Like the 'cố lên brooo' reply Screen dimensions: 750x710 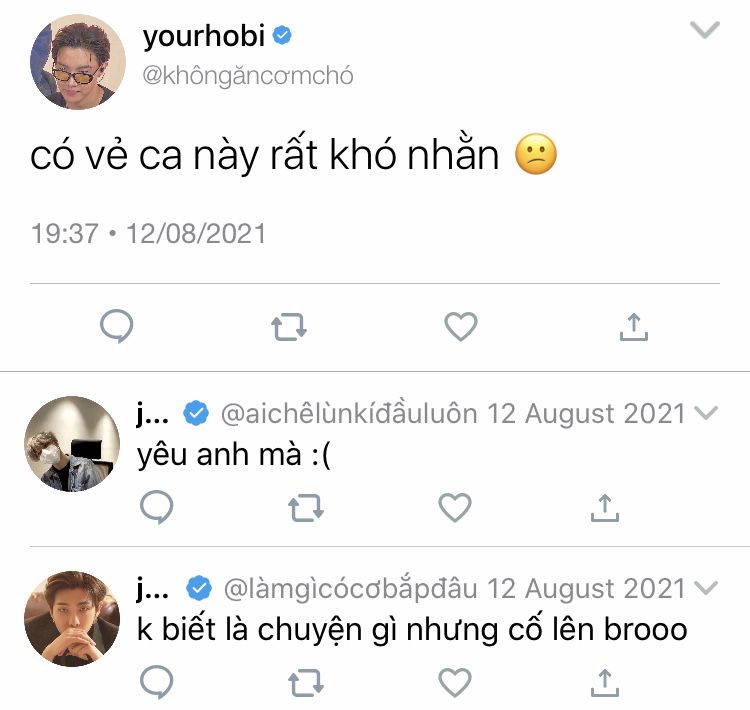click(x=455, y=682)
